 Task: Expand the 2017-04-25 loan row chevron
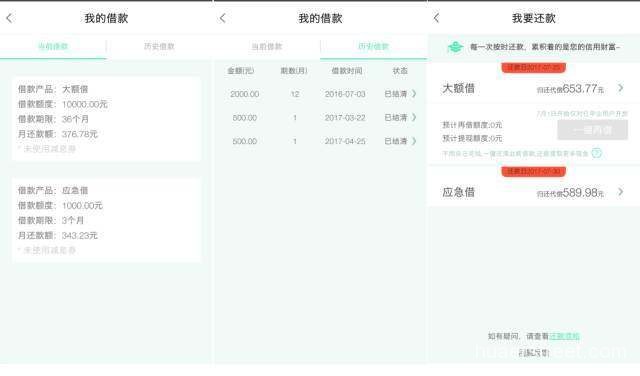coord(414,141)
